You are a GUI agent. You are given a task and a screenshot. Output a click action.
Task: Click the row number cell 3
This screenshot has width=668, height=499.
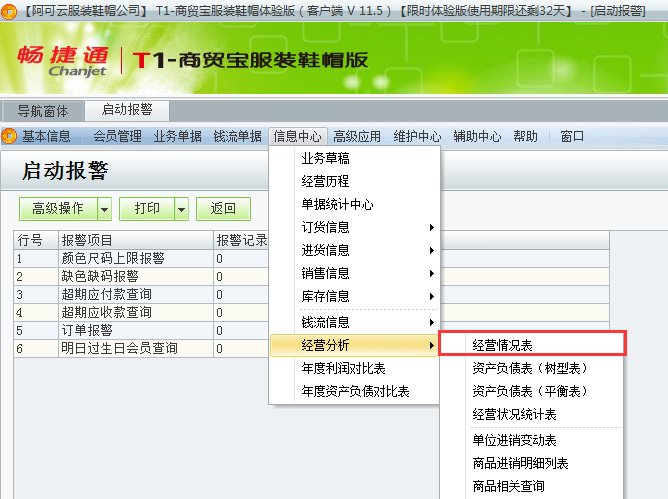(36, 294)
